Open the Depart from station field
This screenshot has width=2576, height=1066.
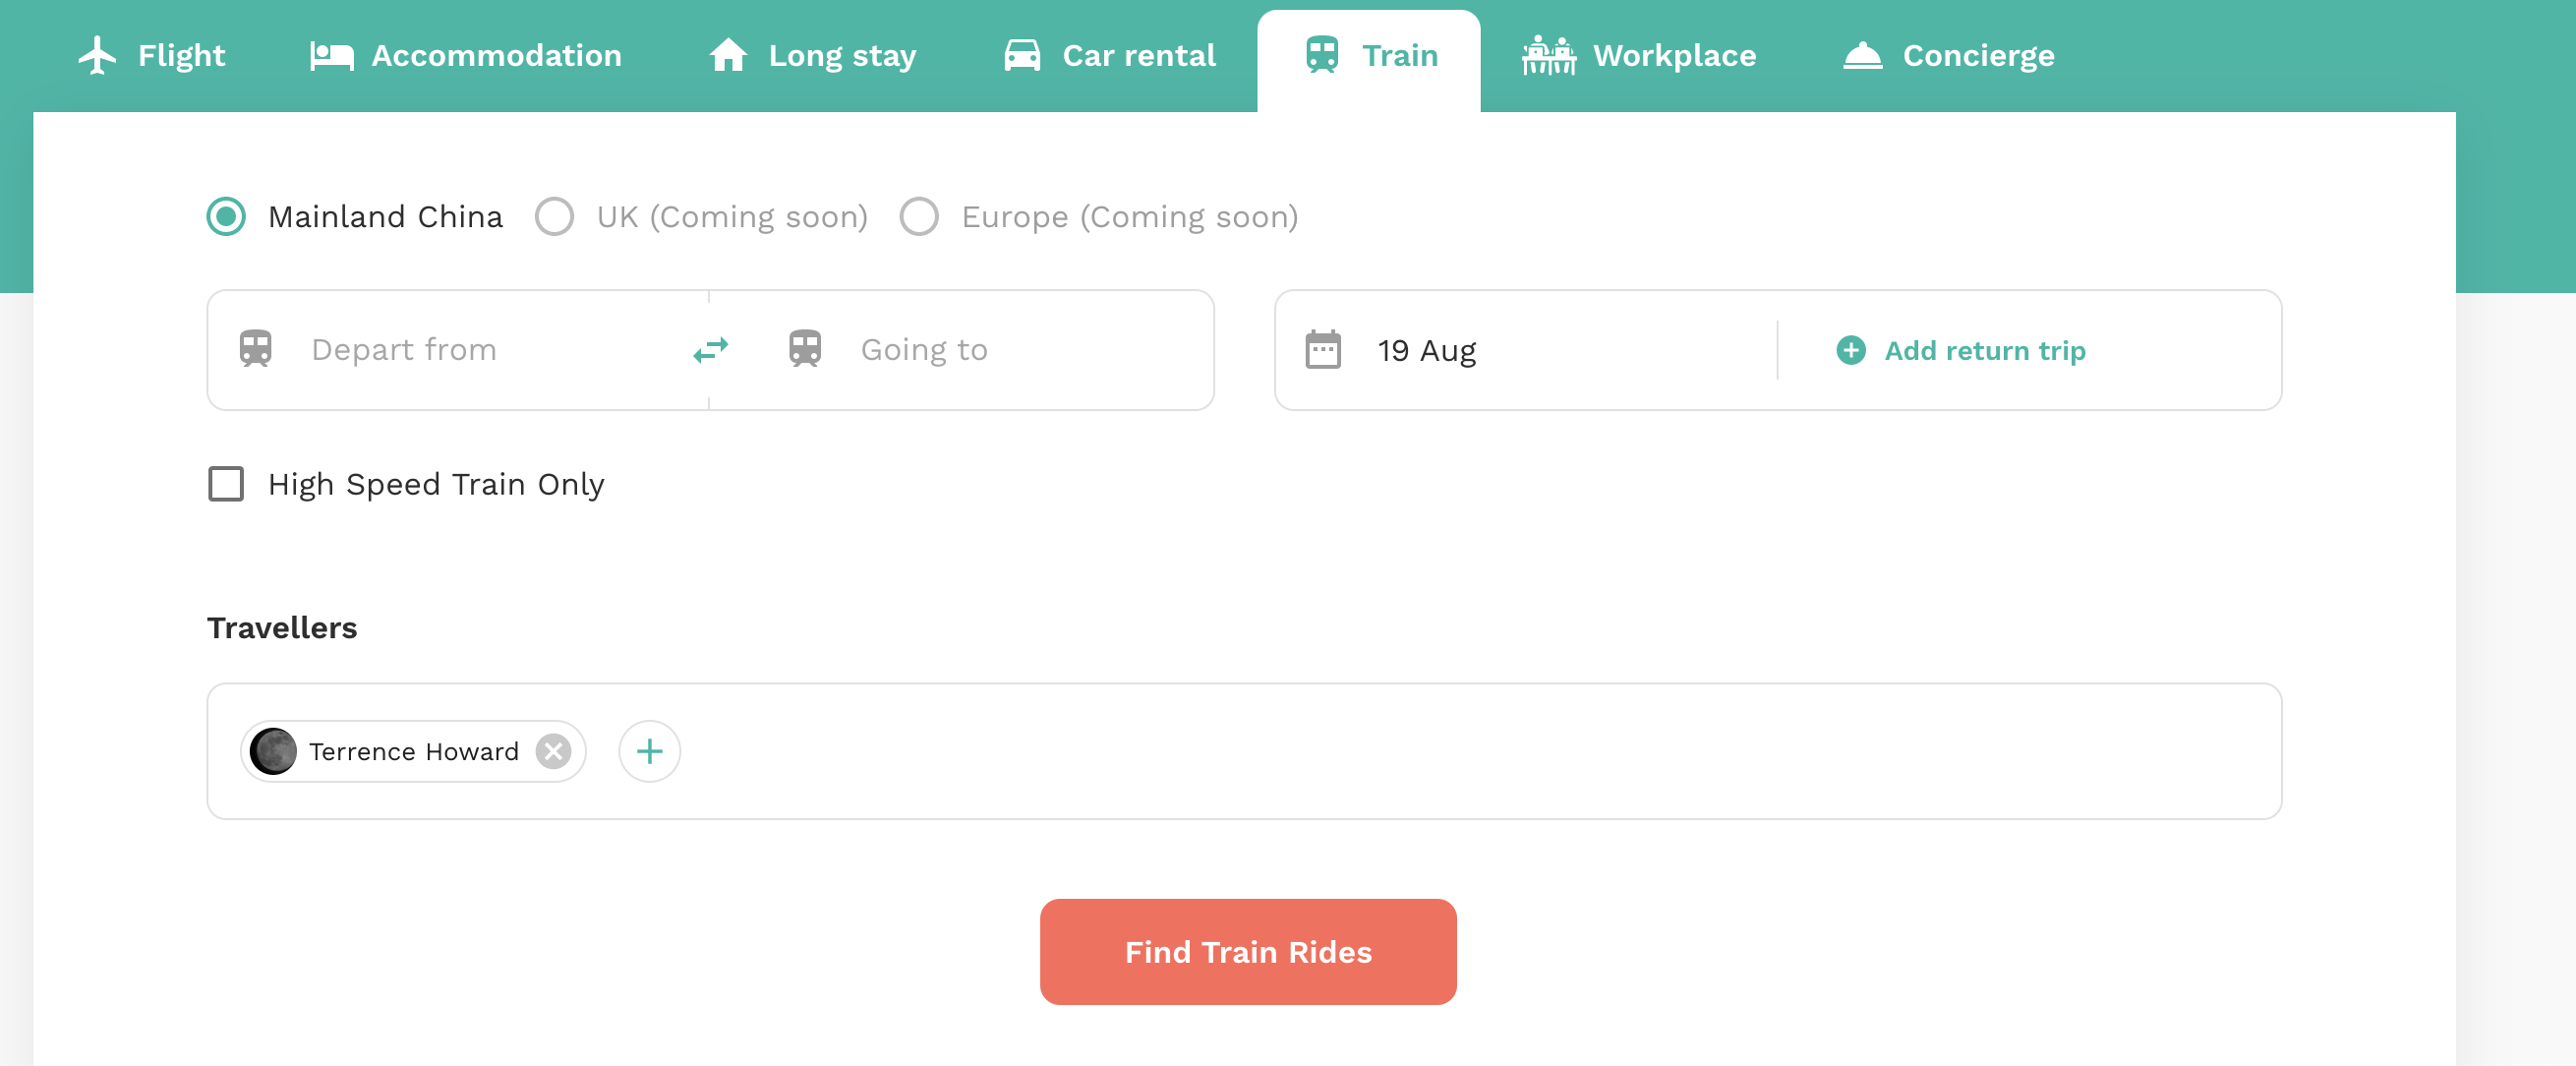[458, 350]
